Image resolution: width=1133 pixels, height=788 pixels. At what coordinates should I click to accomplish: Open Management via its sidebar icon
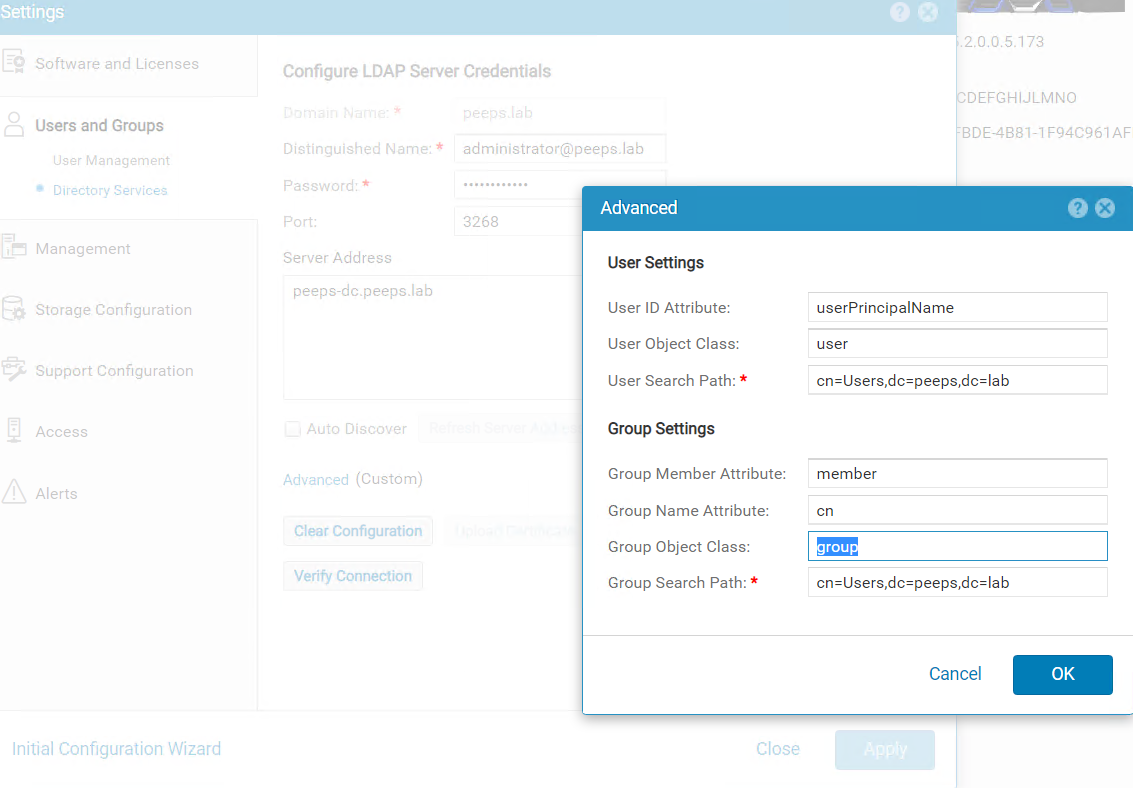tap(16, 248)
